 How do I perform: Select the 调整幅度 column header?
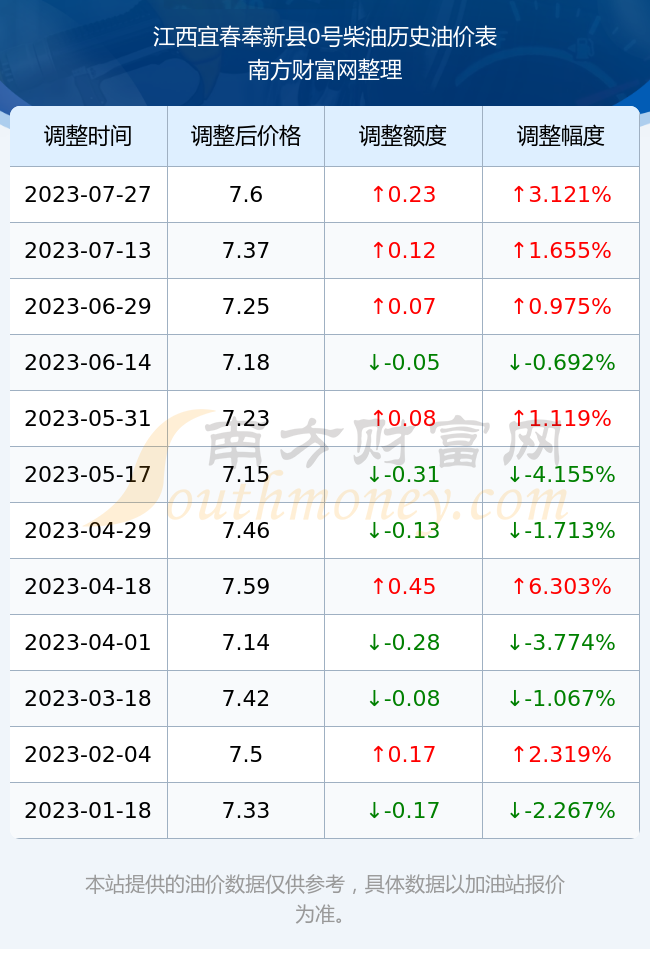(561, 136)
